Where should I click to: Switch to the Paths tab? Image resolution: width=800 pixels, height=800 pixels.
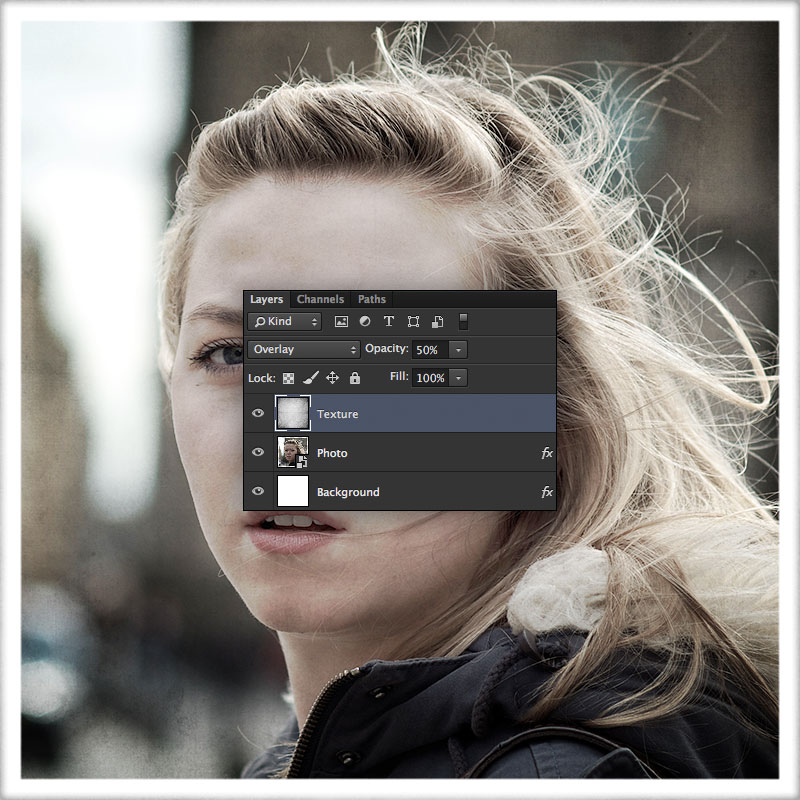[372, 299]
